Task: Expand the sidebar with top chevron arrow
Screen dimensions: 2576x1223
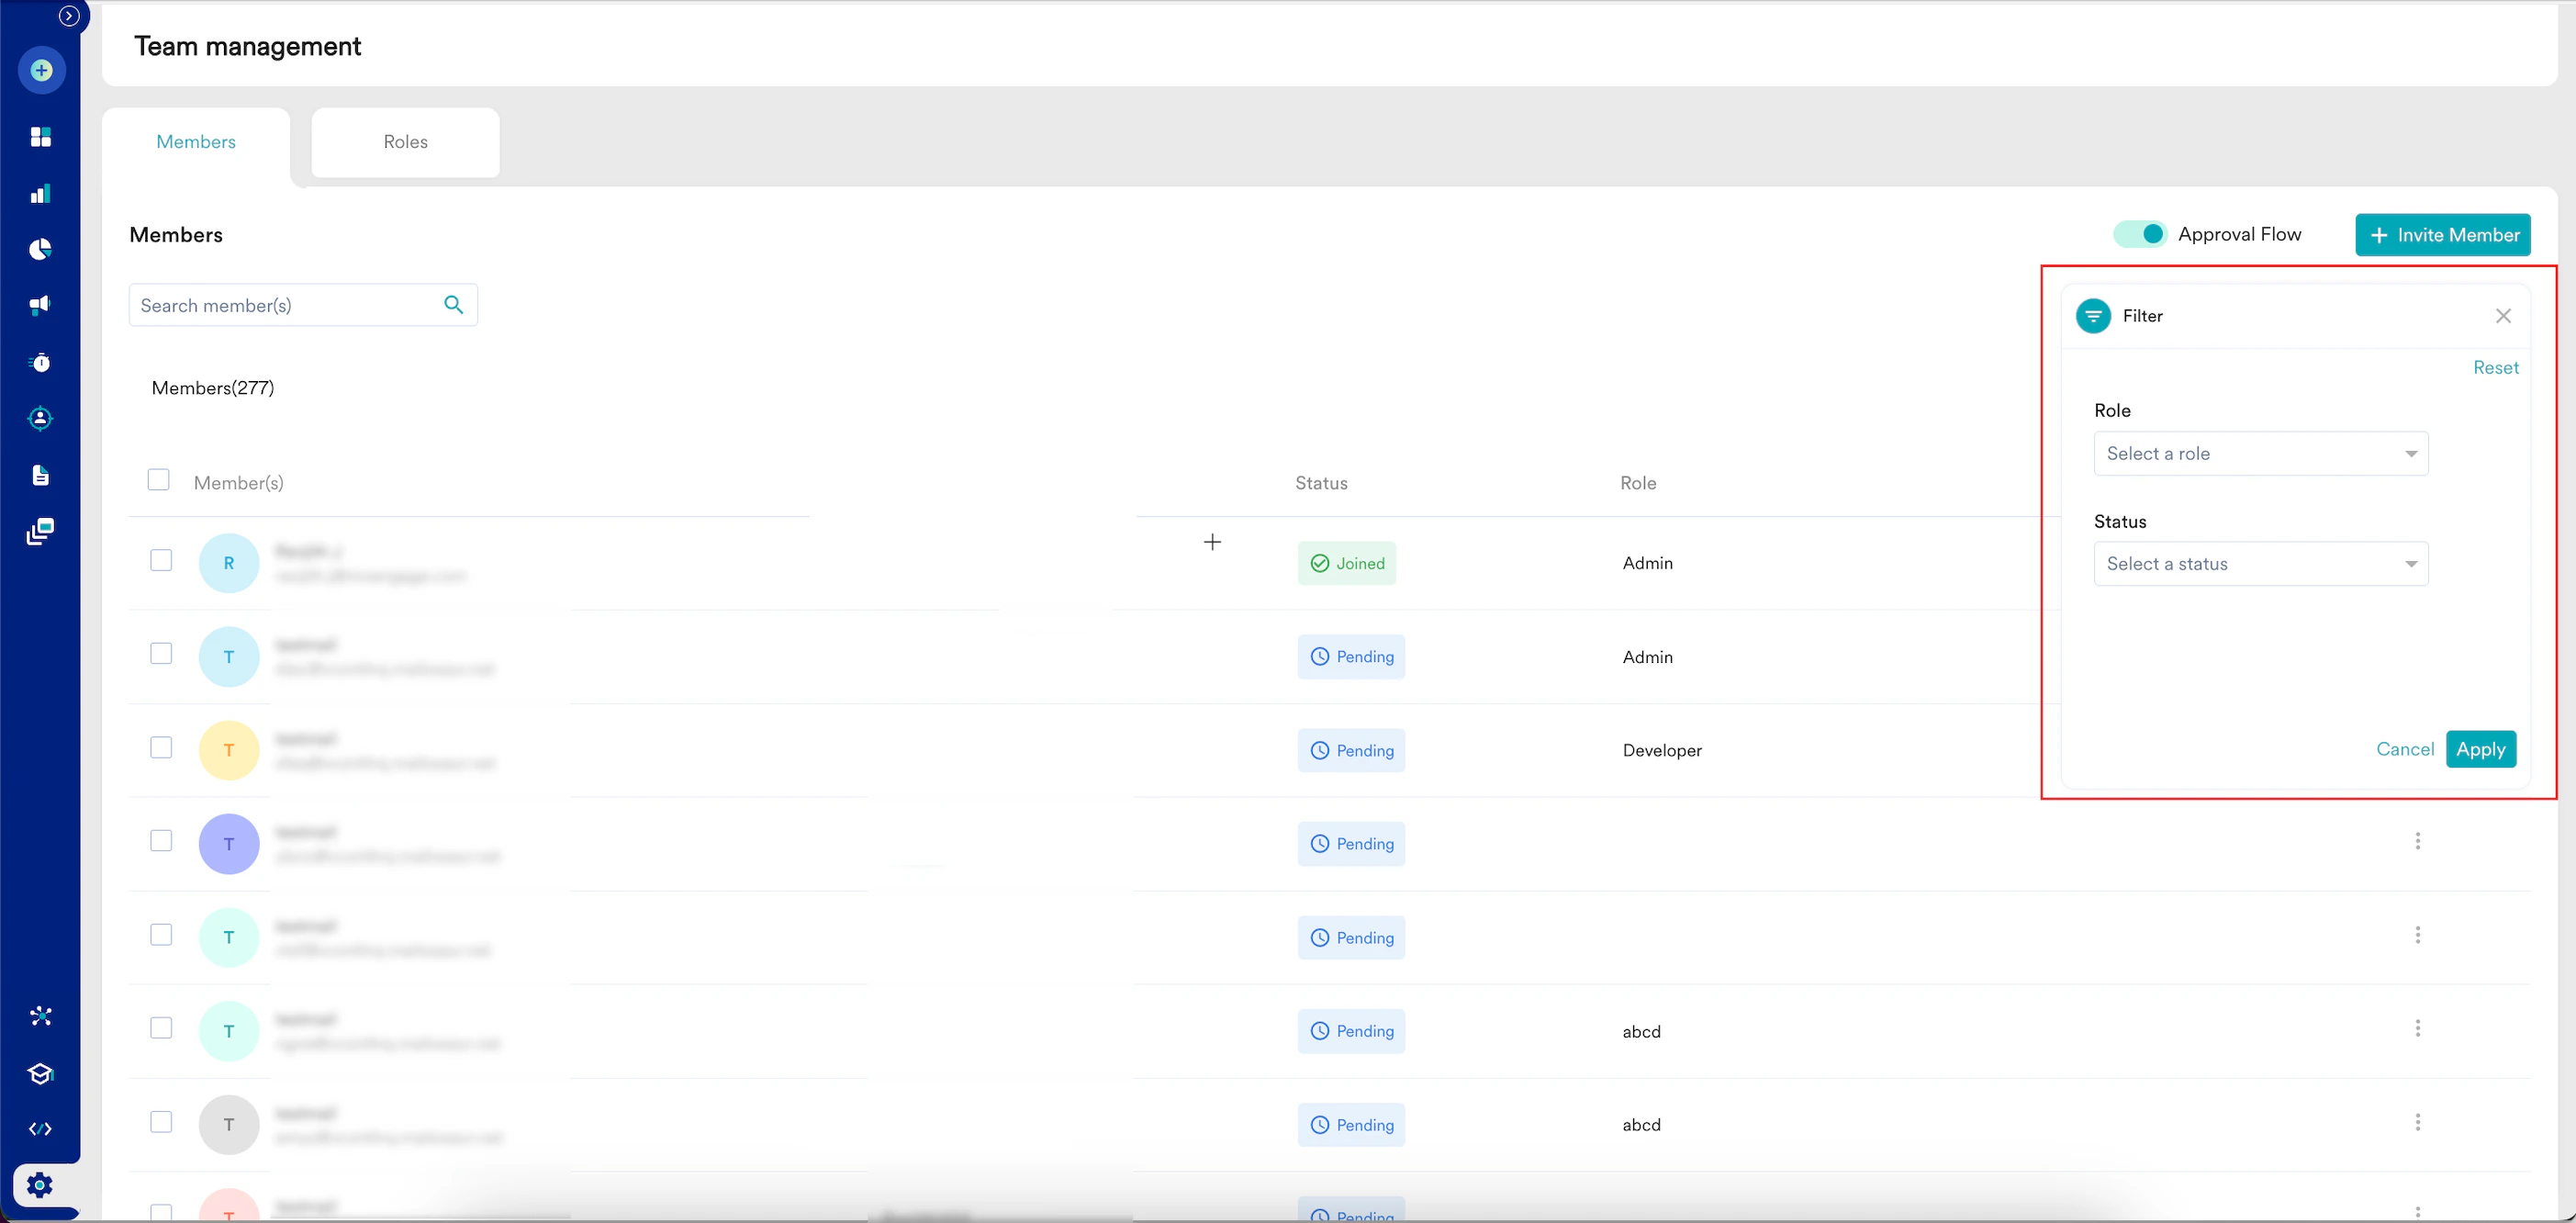Action: click(x=69, y=16)
